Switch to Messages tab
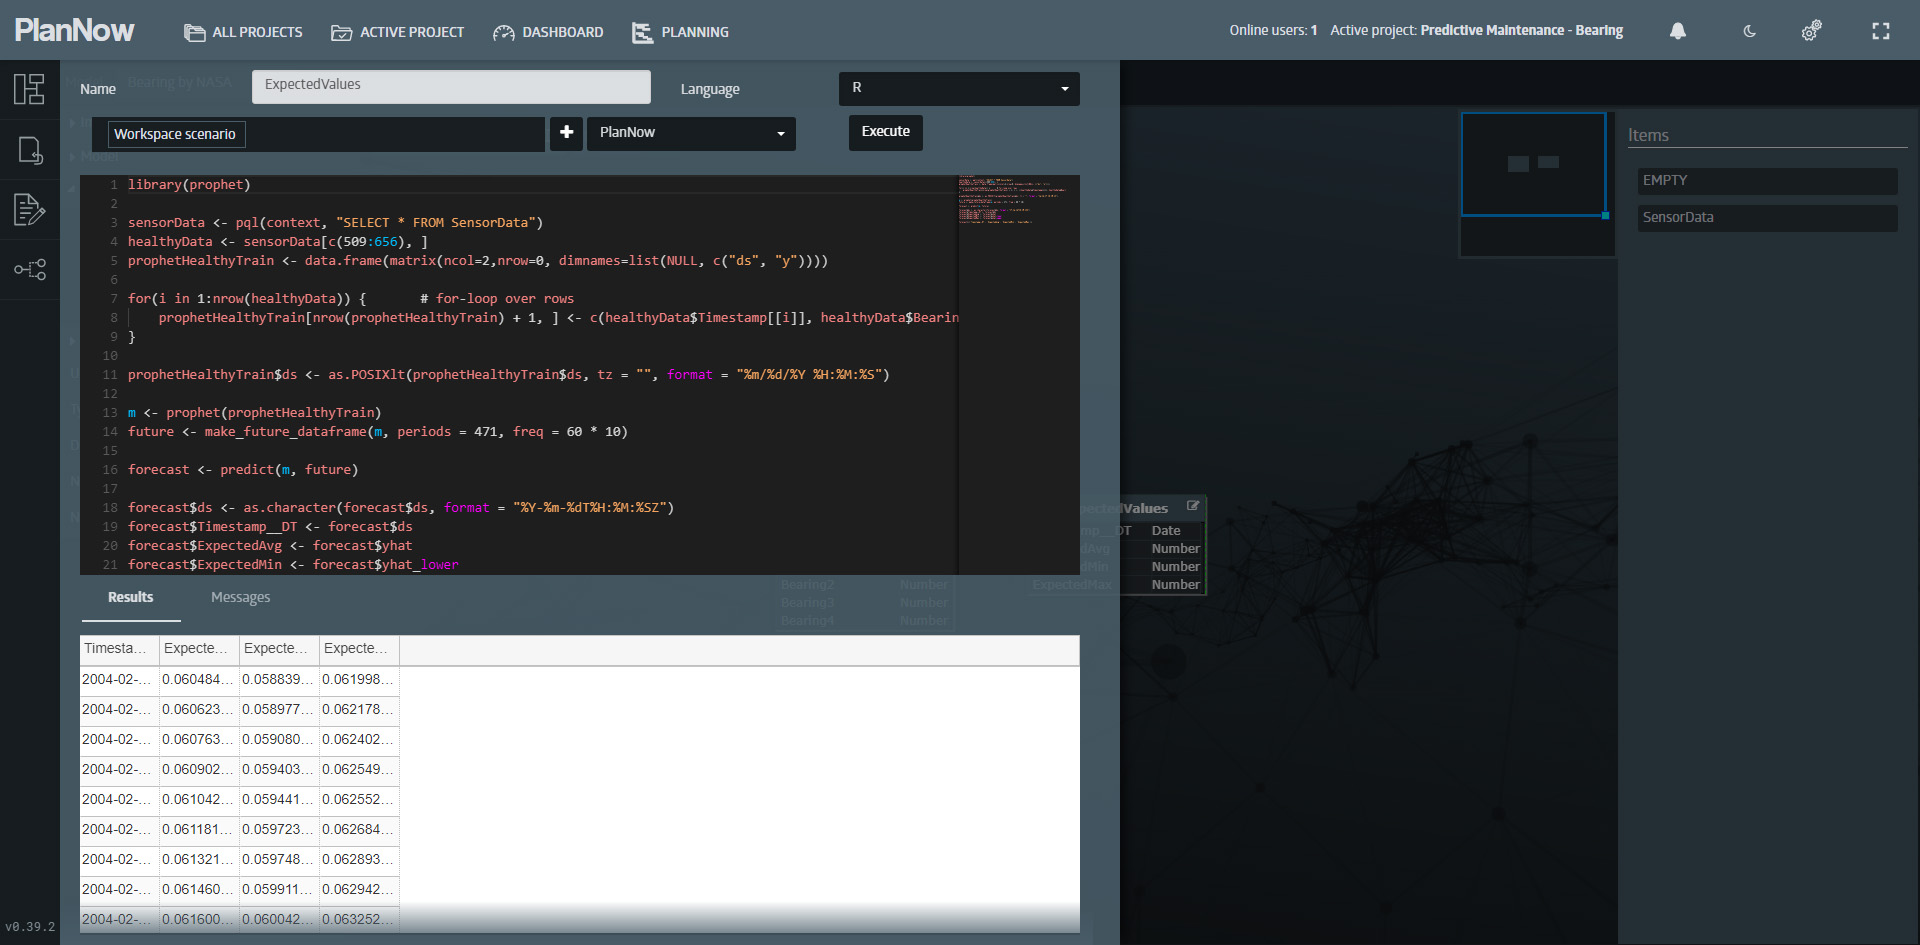This screenshot has width=1920, height=945. pos(240,597)
